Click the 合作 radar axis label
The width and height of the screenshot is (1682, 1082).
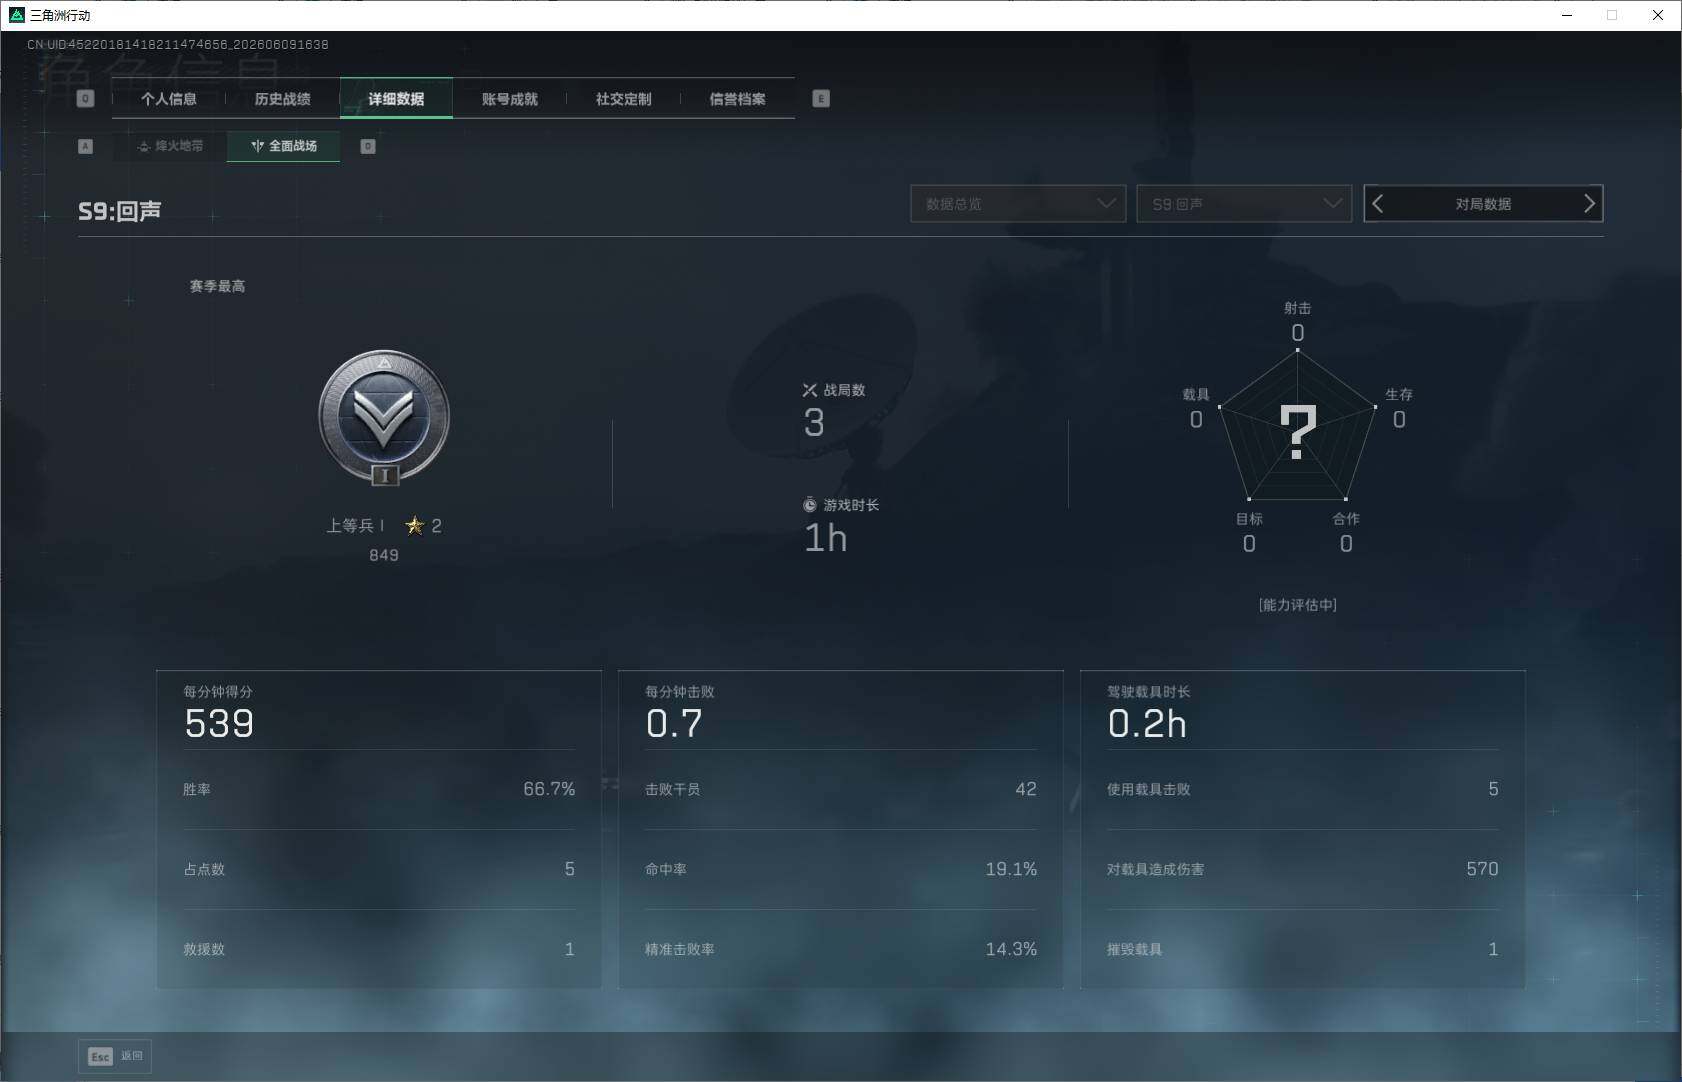click(x=1346, y=518)
